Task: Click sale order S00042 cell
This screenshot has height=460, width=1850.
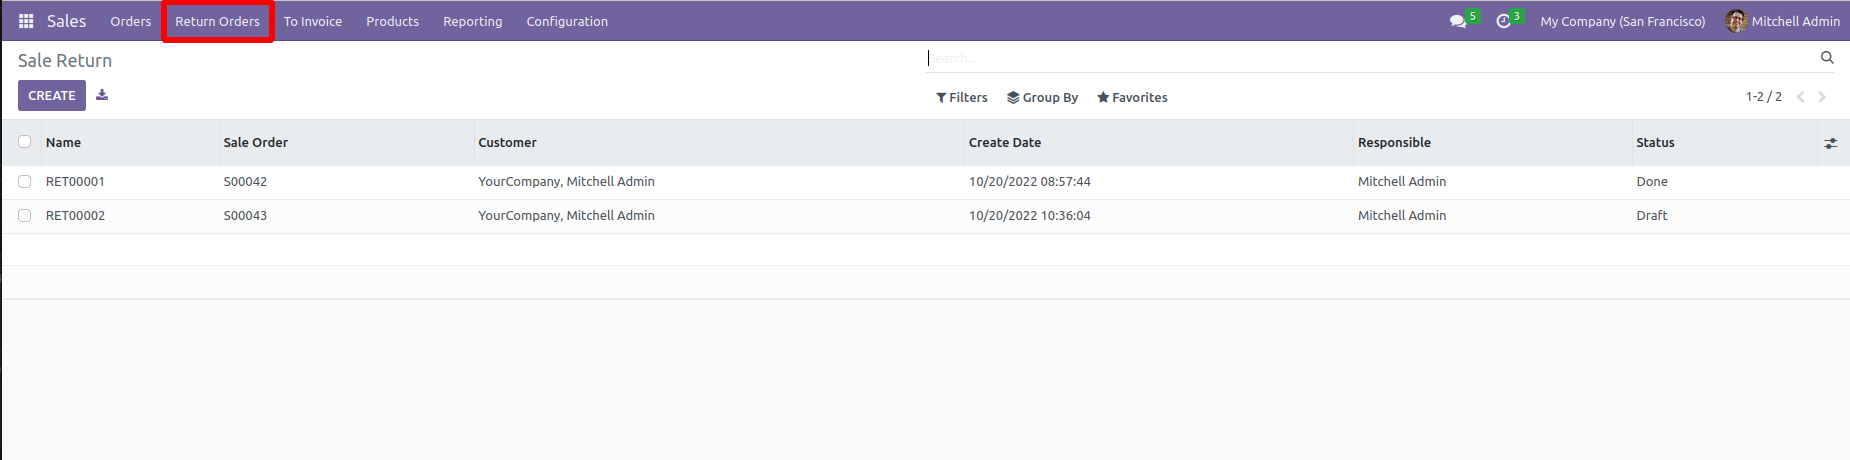Action: pyautogui.click(x=245, y=182)
